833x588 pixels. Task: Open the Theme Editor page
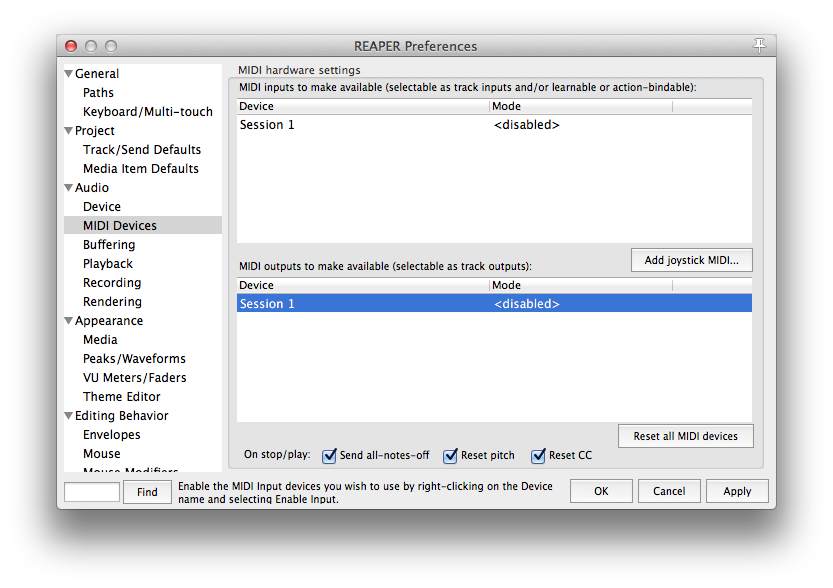(x=122, y=397)
